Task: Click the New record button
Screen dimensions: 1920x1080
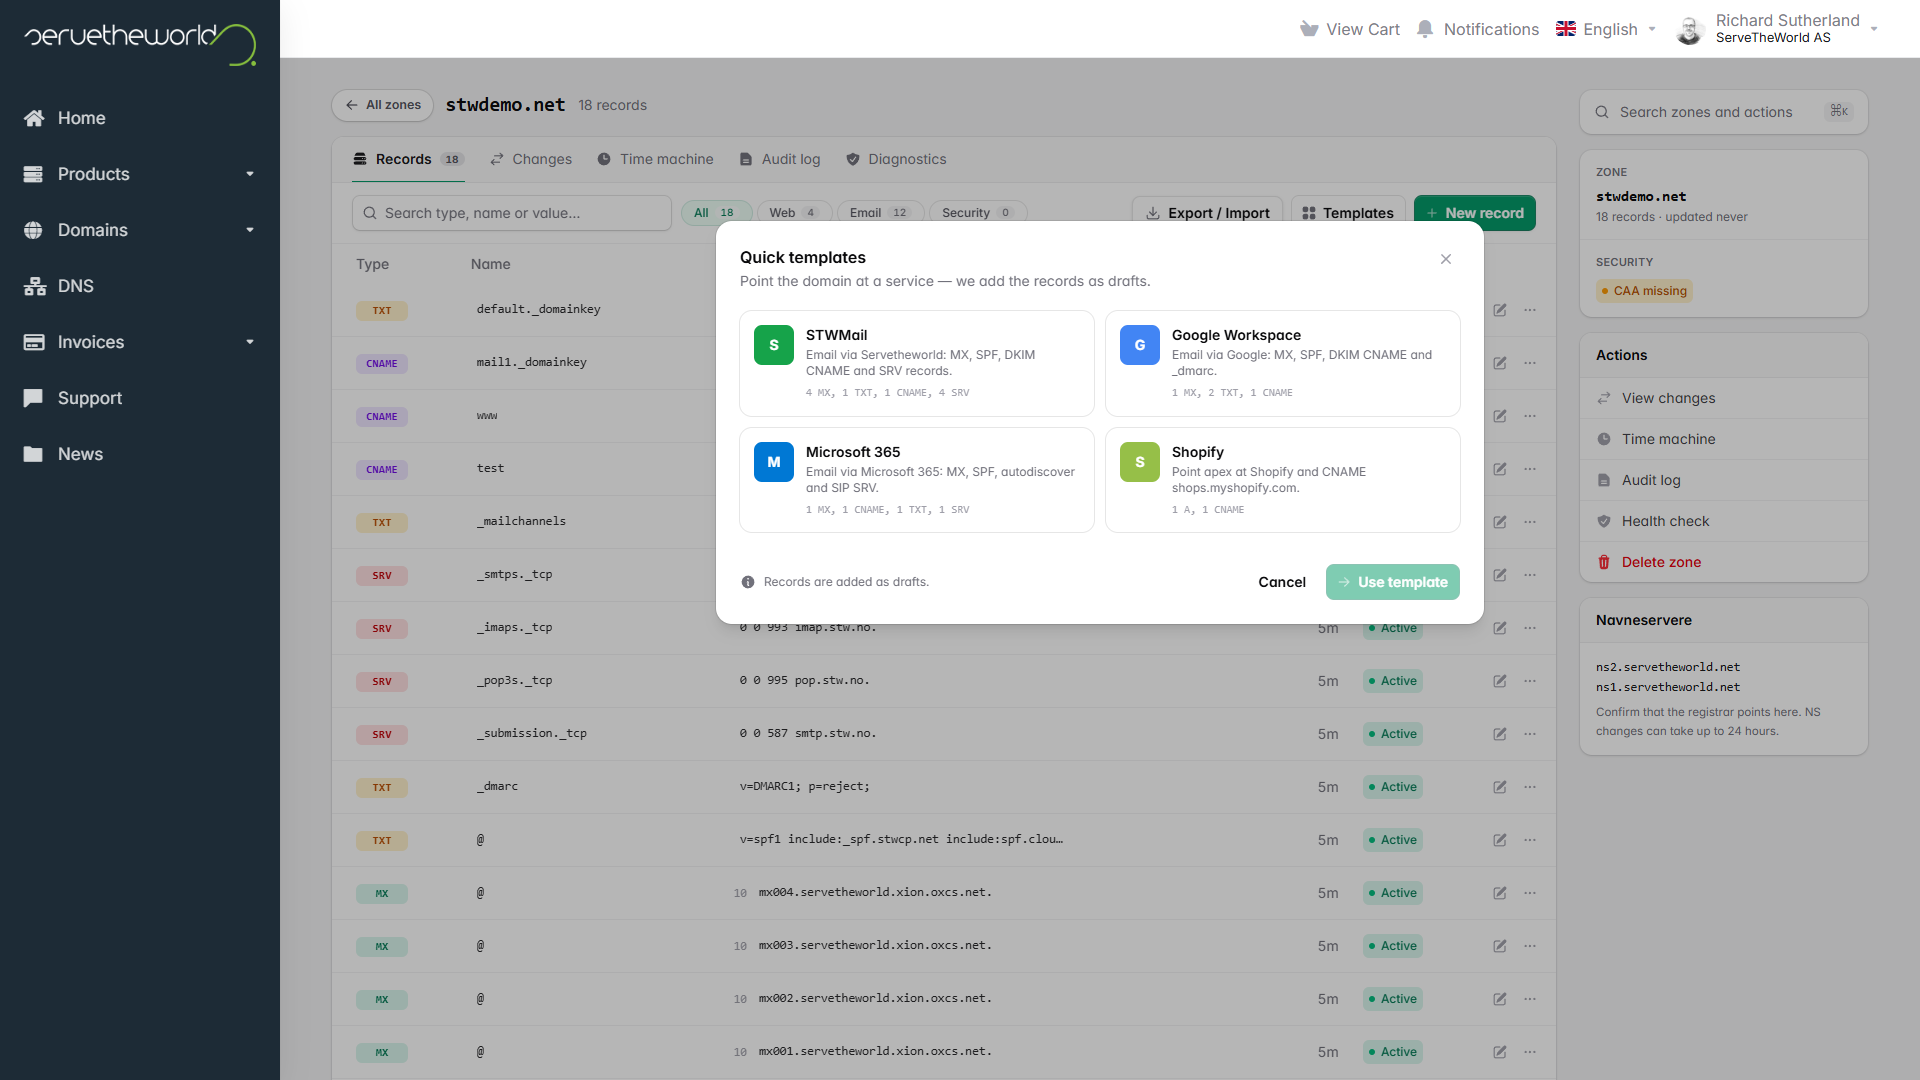Action: coord(1475,213)
